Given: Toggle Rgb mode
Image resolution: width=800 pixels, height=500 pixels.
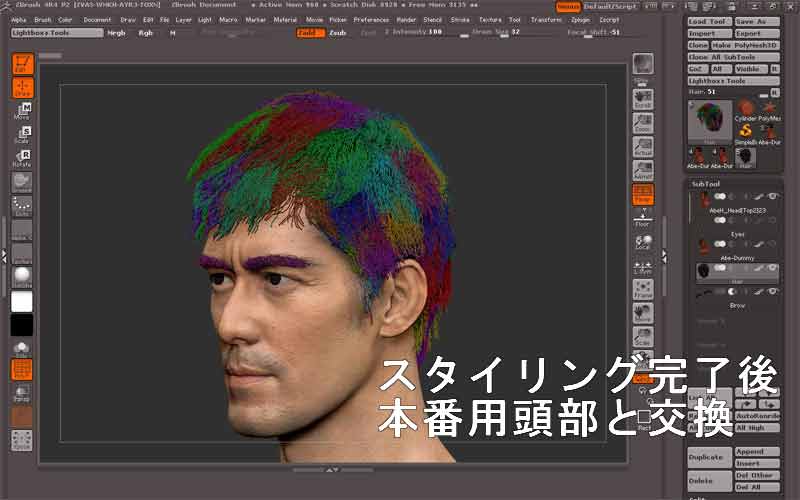Looking at the screenshot, I should point(146,33).
